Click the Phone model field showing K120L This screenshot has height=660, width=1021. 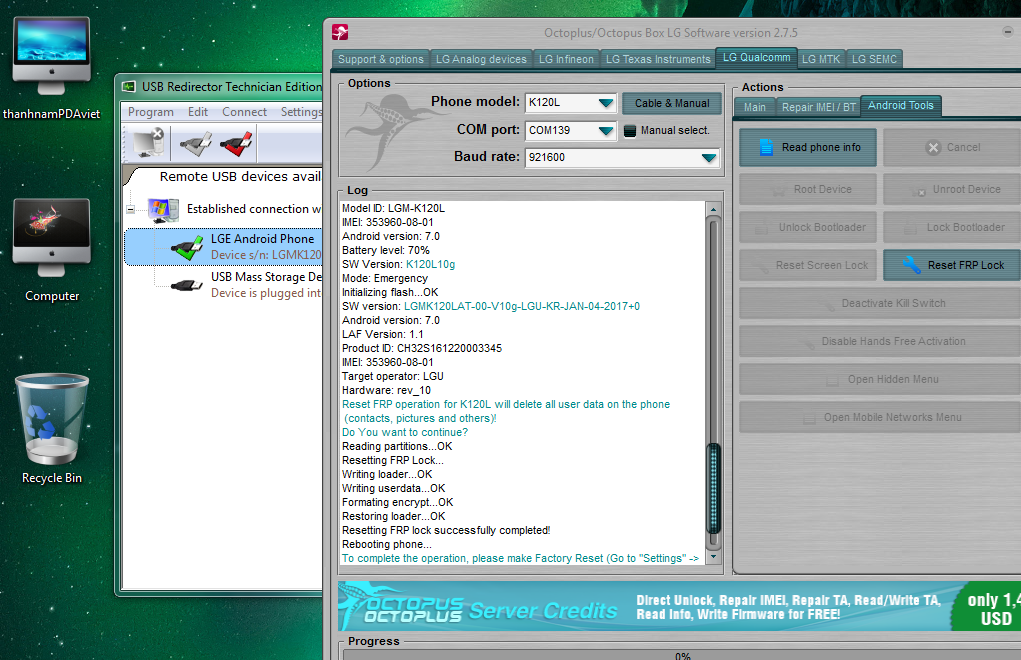click(570, 103)
